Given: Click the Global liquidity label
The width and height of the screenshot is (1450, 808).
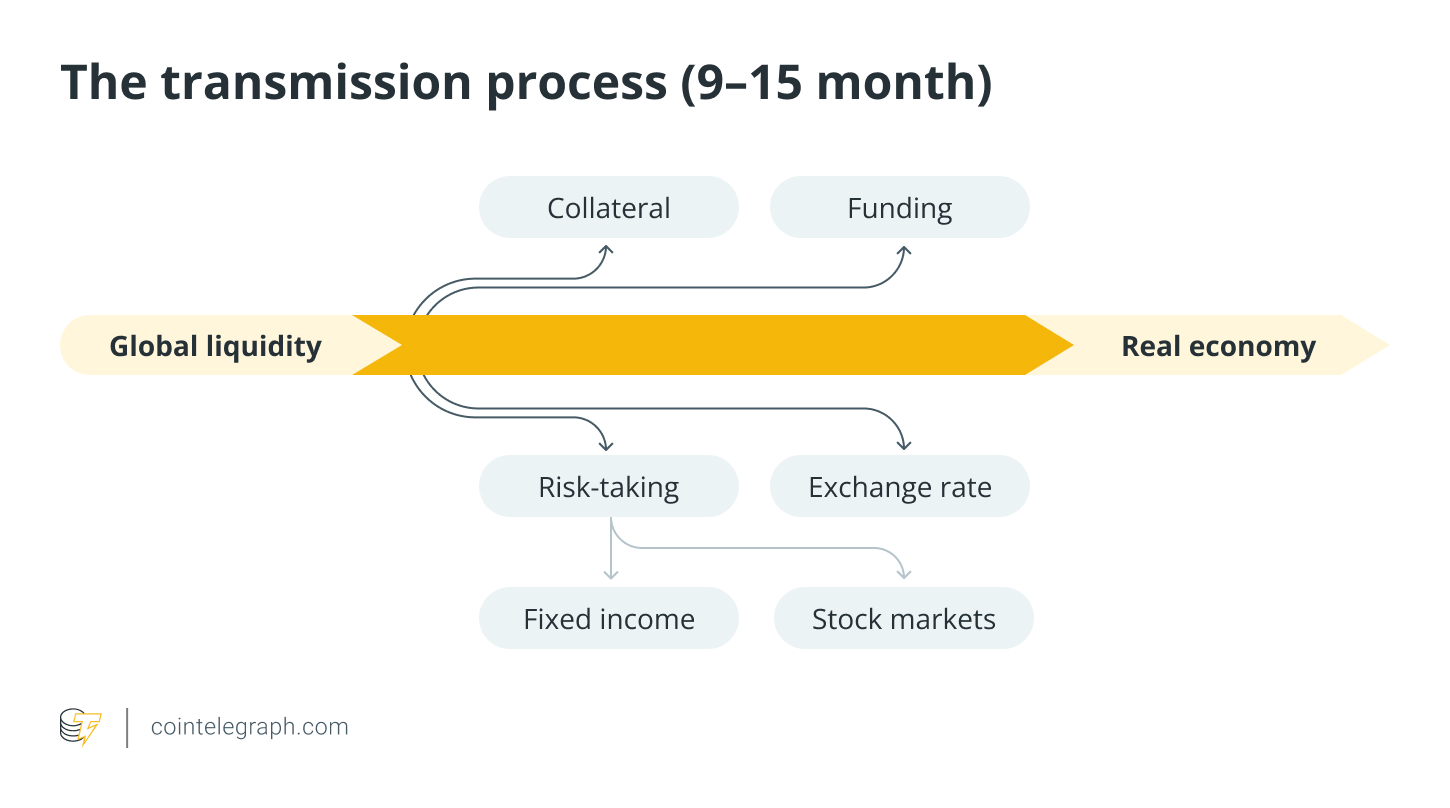Looking at the screenshot, I should pyautogui.click(x=215, y=346).
